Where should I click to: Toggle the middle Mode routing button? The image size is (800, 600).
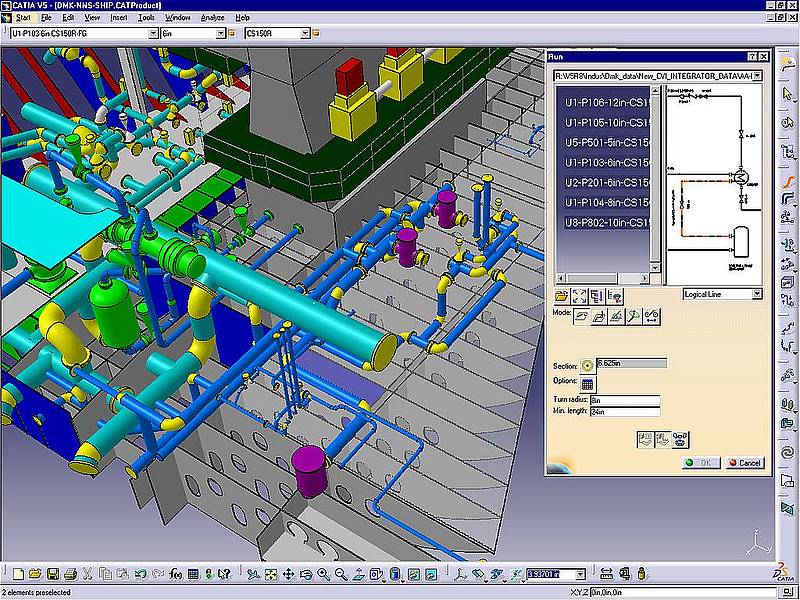[x=617, y=315]
